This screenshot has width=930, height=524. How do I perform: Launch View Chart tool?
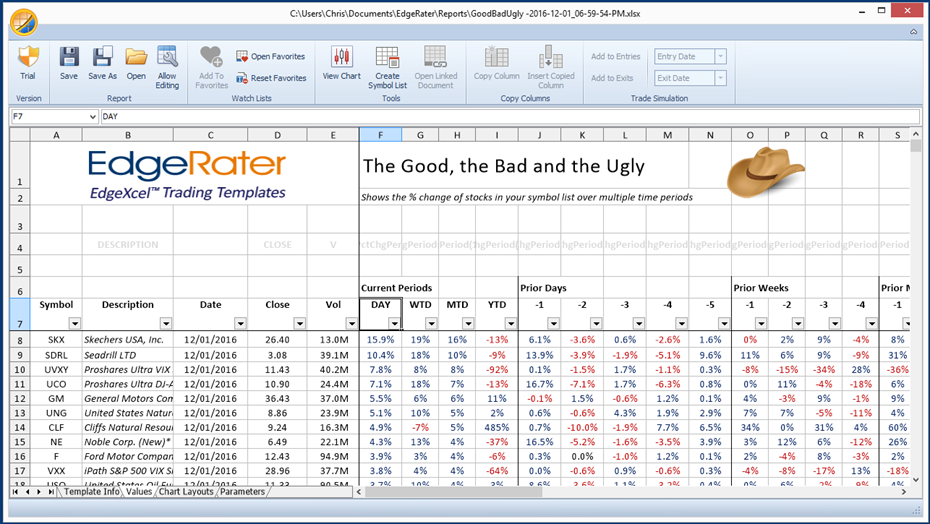pyautogui.click(x=342, y=58)
